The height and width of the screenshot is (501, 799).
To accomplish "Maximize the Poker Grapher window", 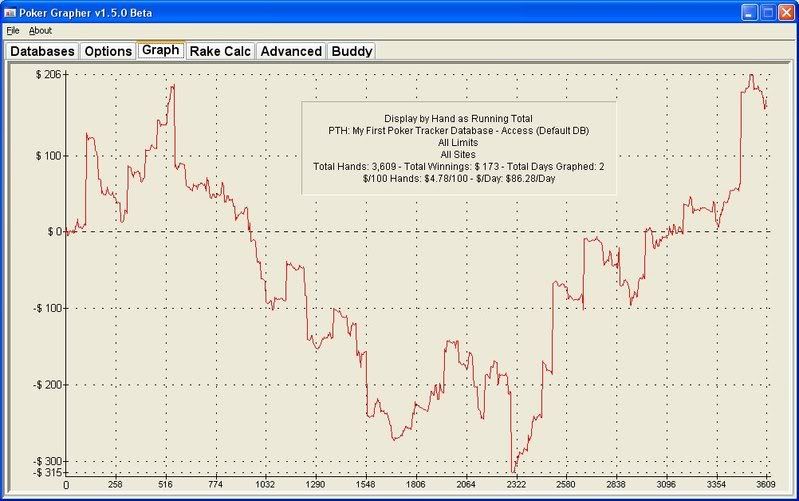I will coord(767,12).
